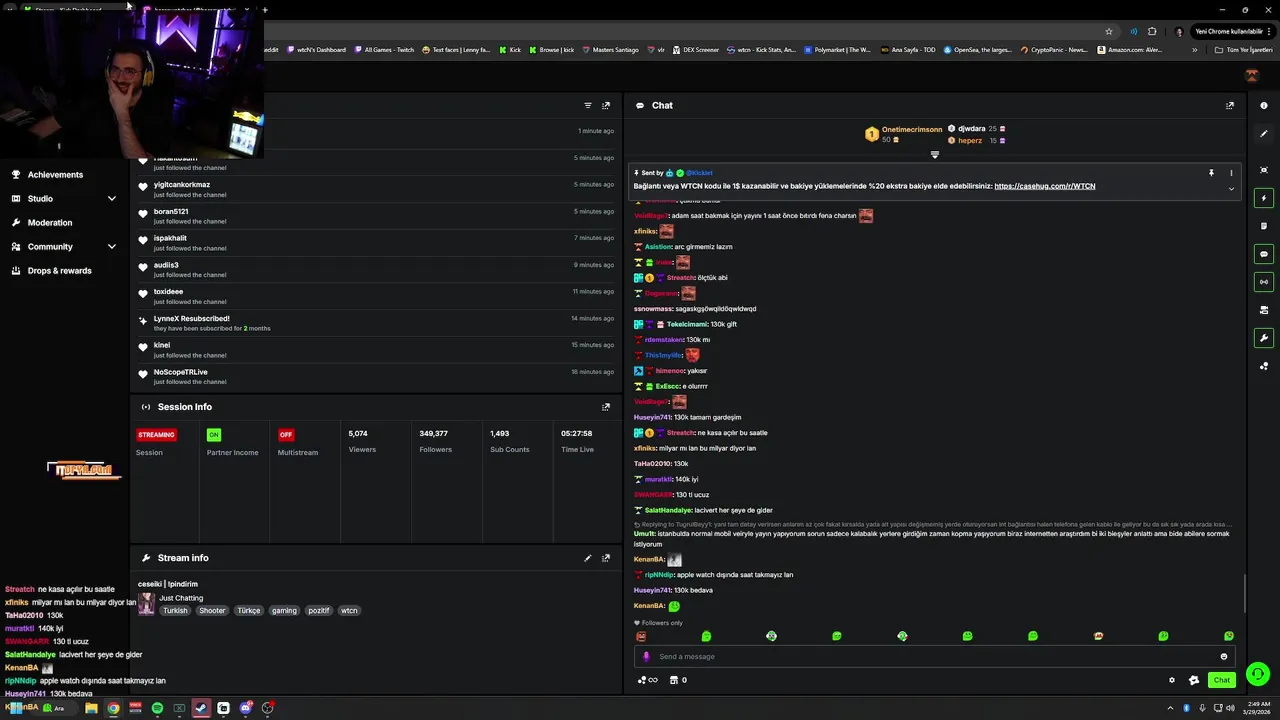The width and height of the screenshot is (1280, 720).
Task: Click the wtcn tag in Stream info
Action: (x=349, y=611)
